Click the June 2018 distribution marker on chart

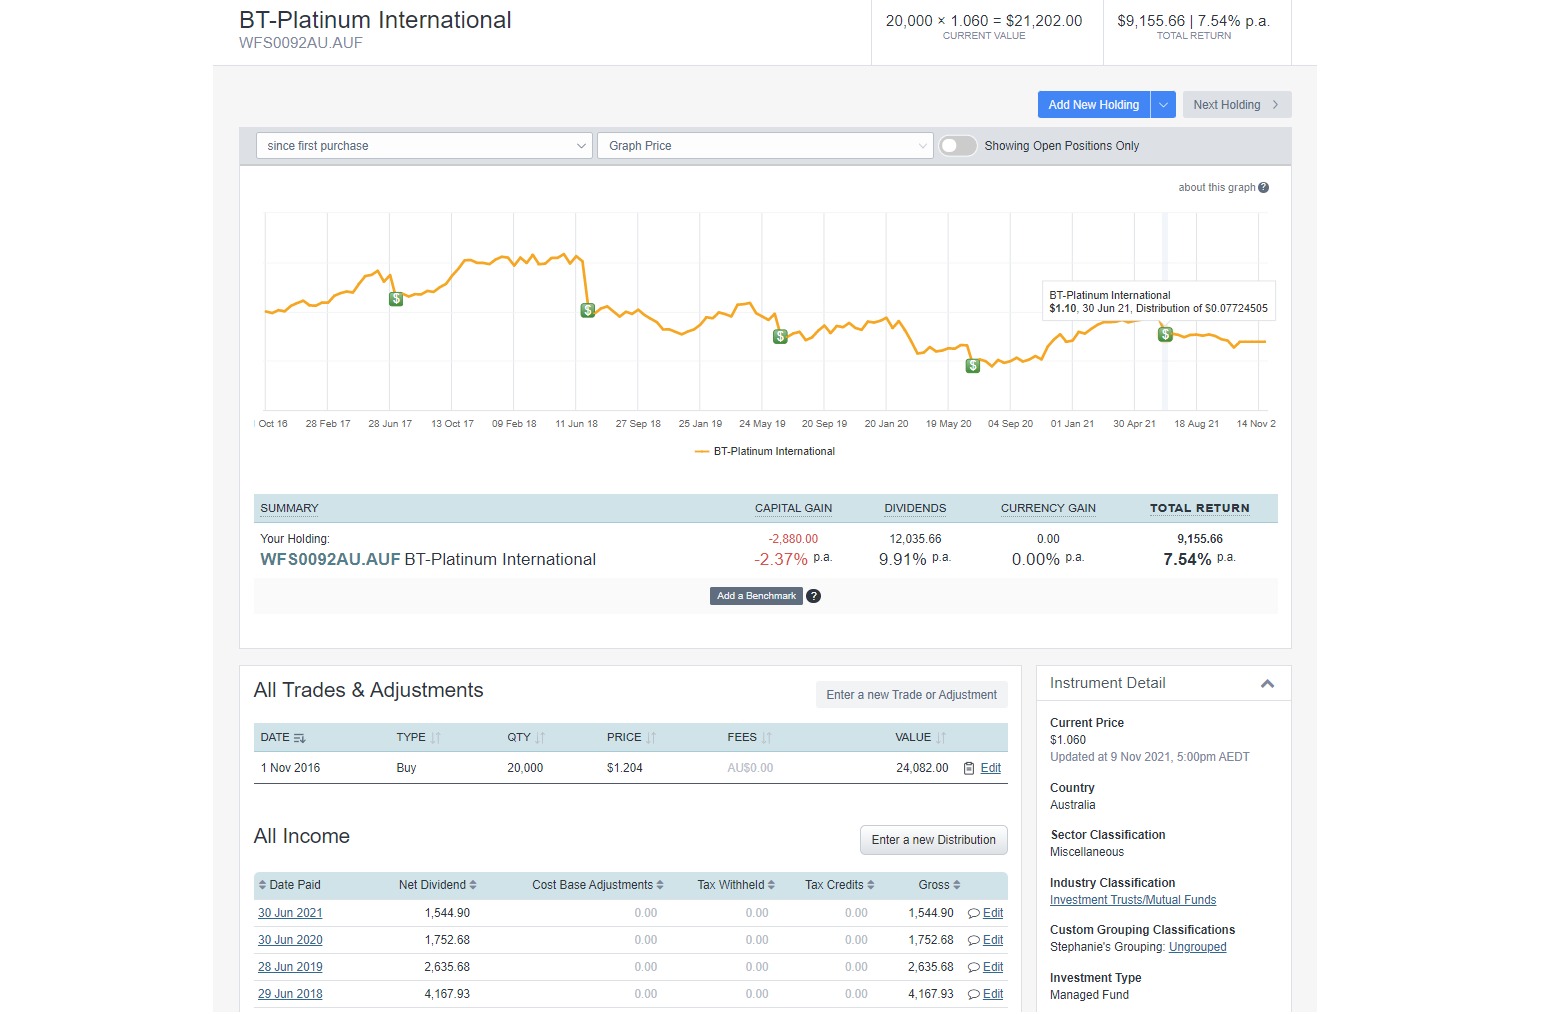(588, 311)
